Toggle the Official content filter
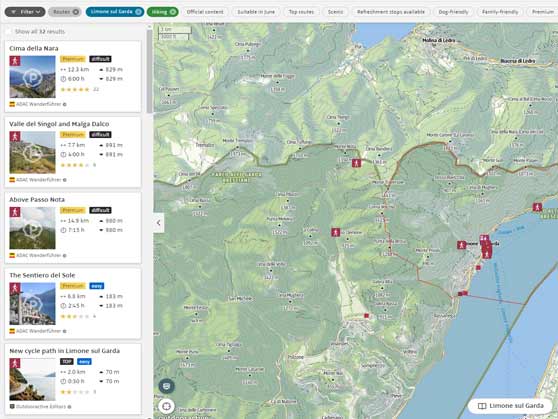The image size is (558, 419). [205, 12]
